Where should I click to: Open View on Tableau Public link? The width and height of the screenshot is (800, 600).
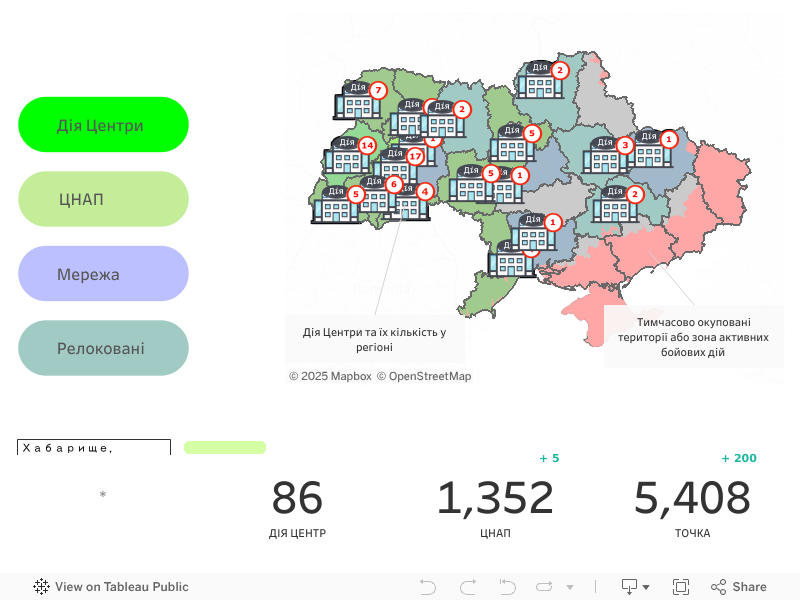111,587
